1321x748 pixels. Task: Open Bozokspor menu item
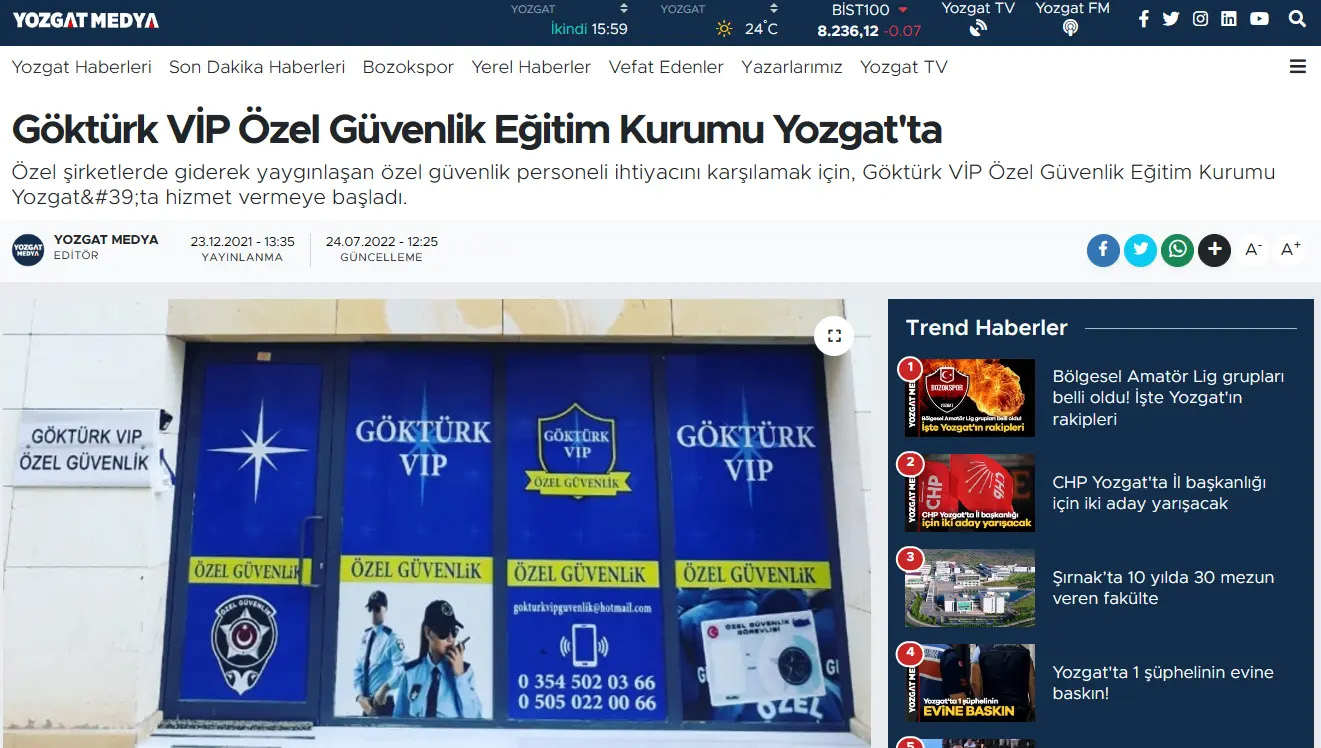coord(408,67)
